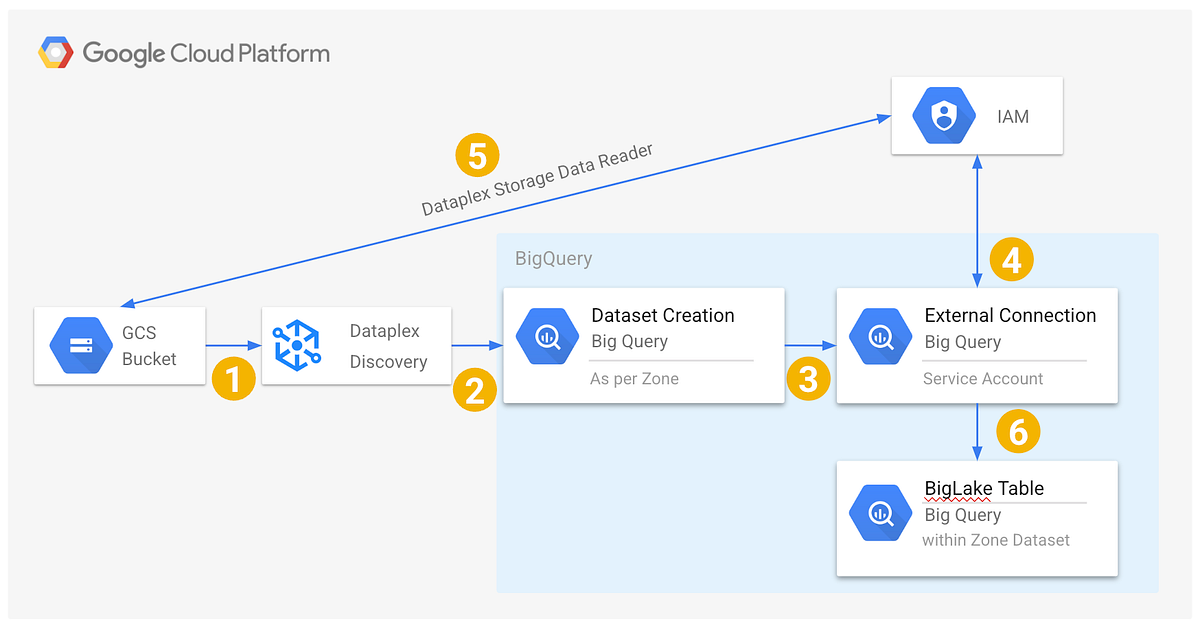Select the 'Service Account' caption
The width and height of the screenshot is (1200, 630).
pos(983,379)
